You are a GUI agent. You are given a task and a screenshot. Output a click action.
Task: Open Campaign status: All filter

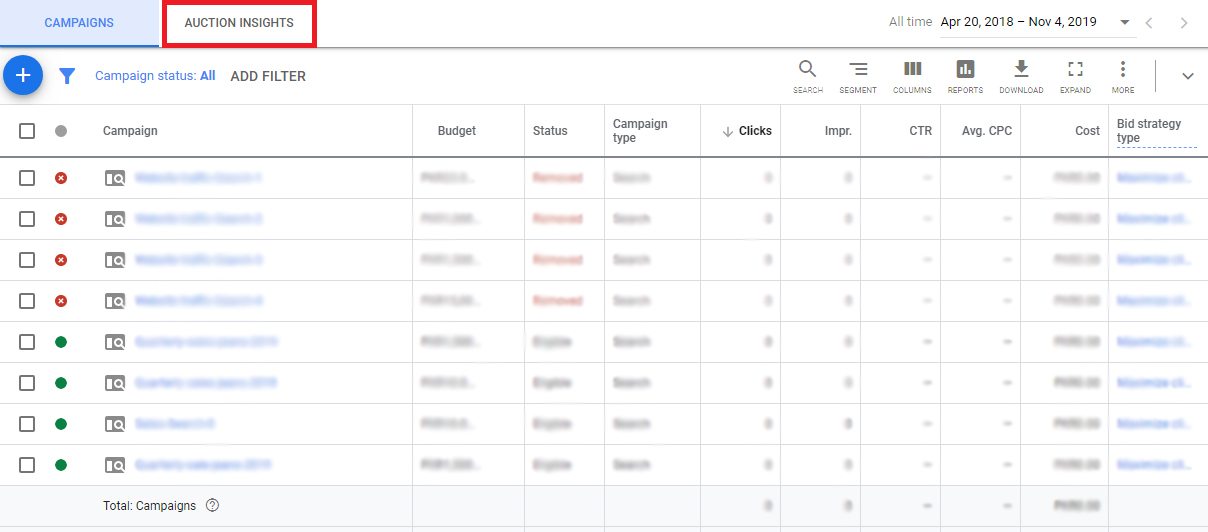(155, 76)
